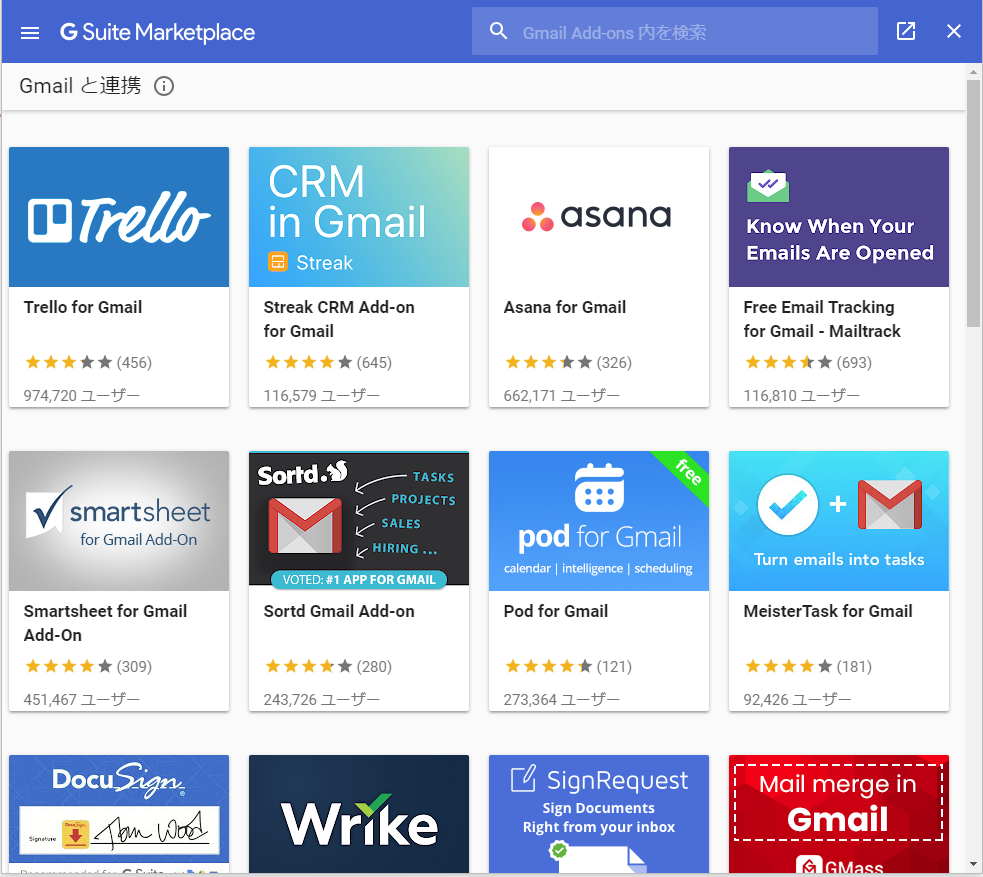This screenshot has height=877, width=983.
Task: Open the Sortd app thumbnail
Action: tap(359, 521)
